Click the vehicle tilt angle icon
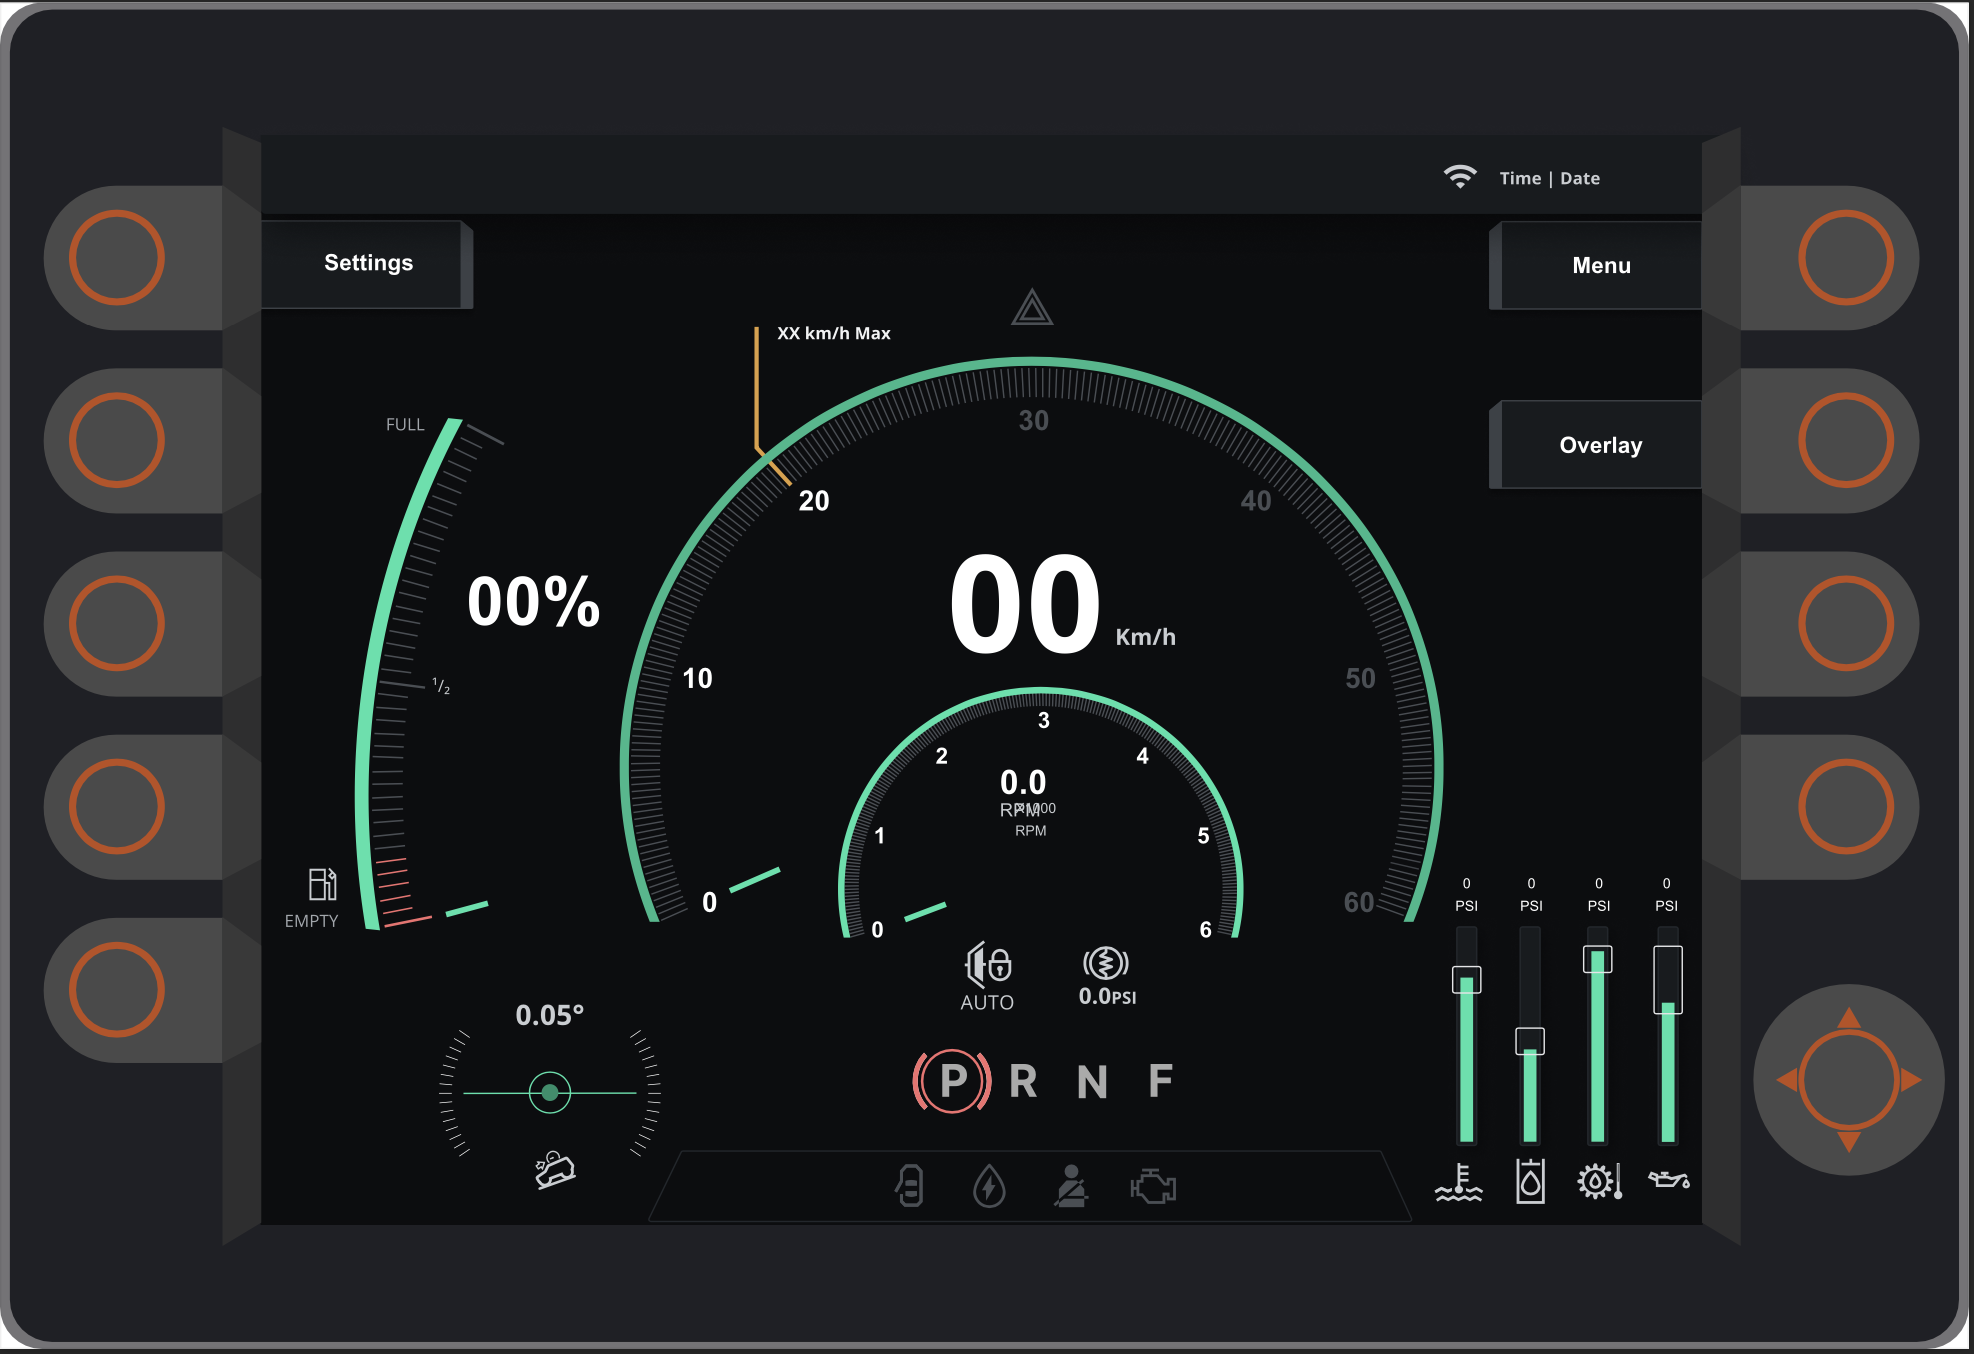Image resolution: width=1974 pixels, height=1354 pixels. click(x=555, y=1169)
